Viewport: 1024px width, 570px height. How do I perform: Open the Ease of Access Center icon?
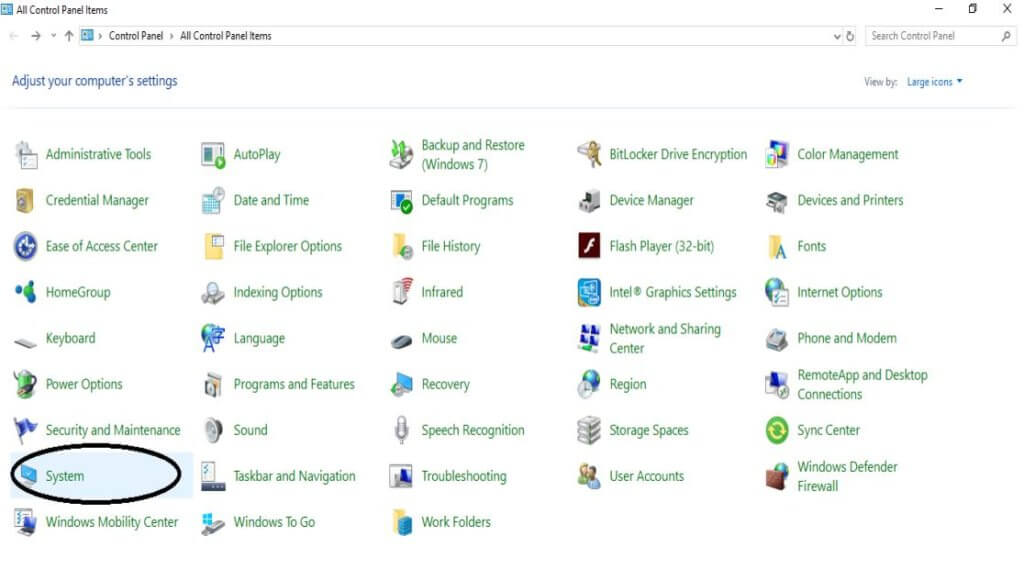pos(25,247)
